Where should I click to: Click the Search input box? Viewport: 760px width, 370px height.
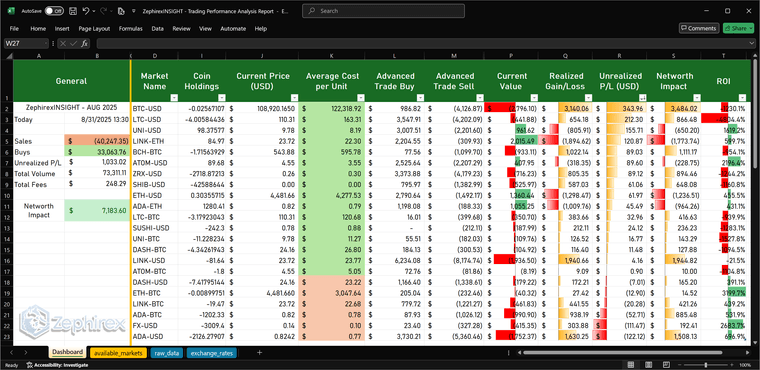383,11
